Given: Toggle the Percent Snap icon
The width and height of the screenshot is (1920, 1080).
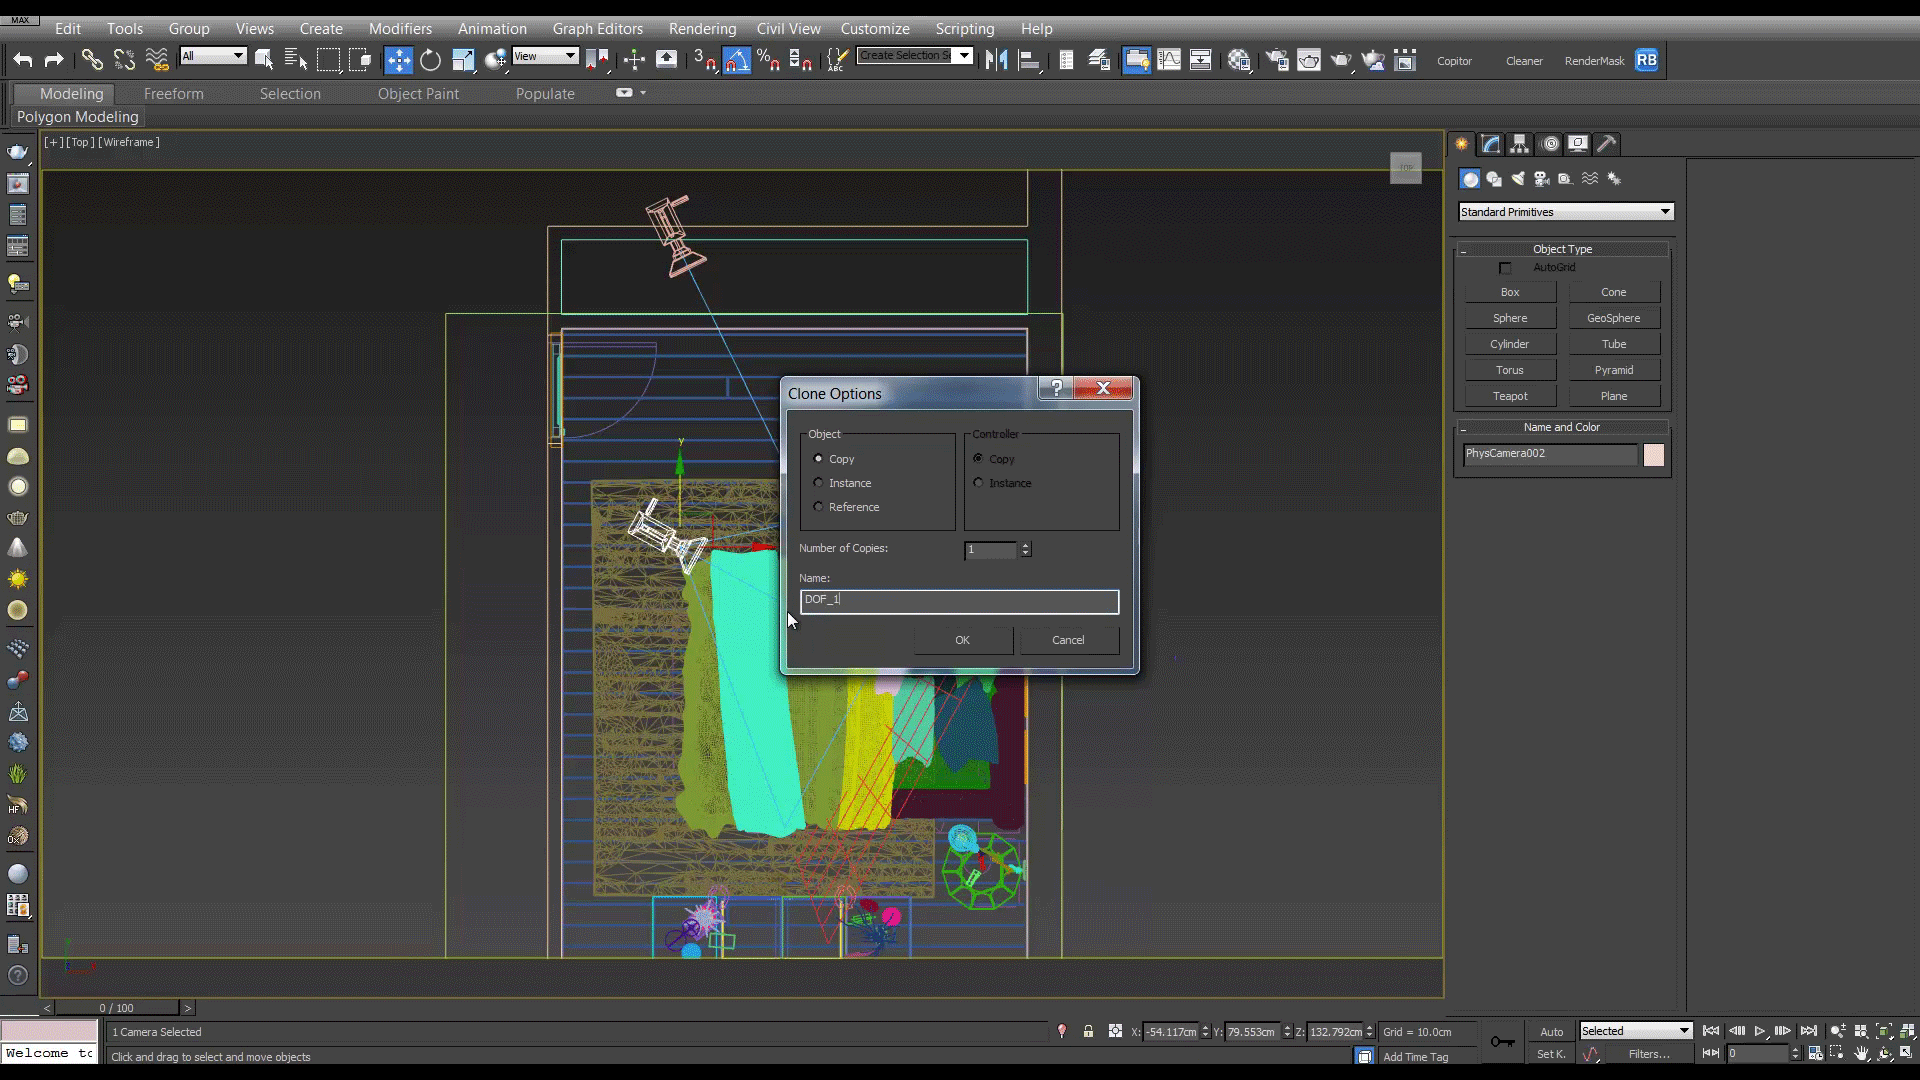Looking at the screenshot, I should [768, 60].
